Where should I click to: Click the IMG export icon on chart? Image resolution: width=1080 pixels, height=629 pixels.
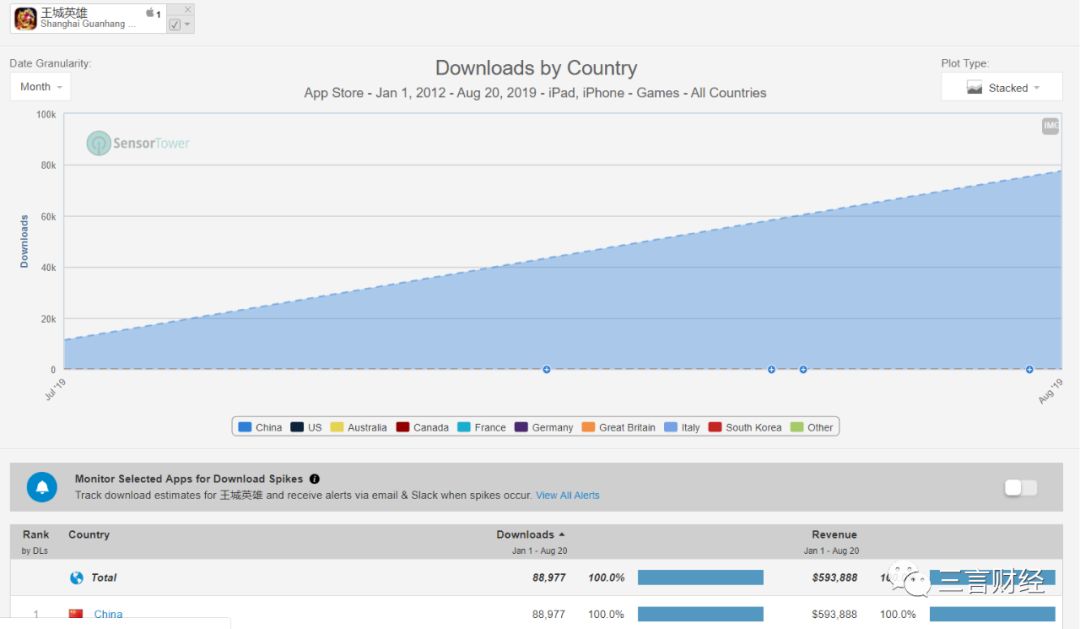[1050, 126]
